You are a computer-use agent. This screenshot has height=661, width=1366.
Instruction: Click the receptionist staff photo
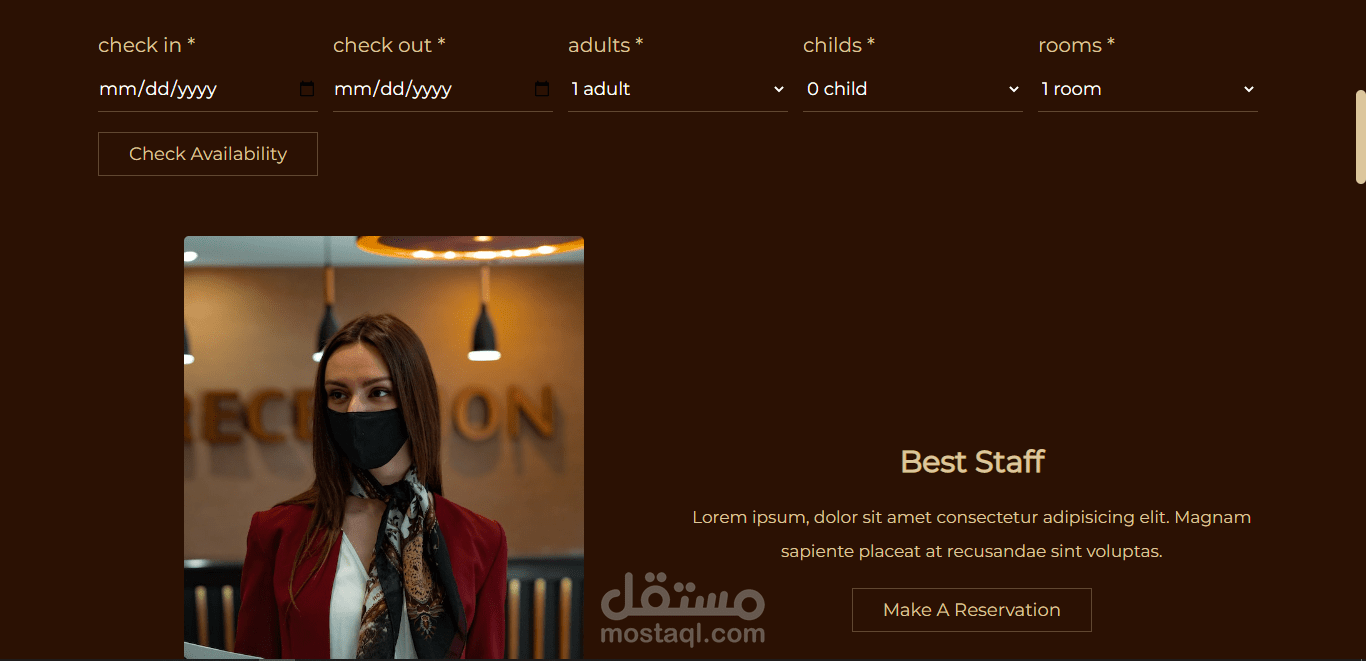click(x=384, y=447)
